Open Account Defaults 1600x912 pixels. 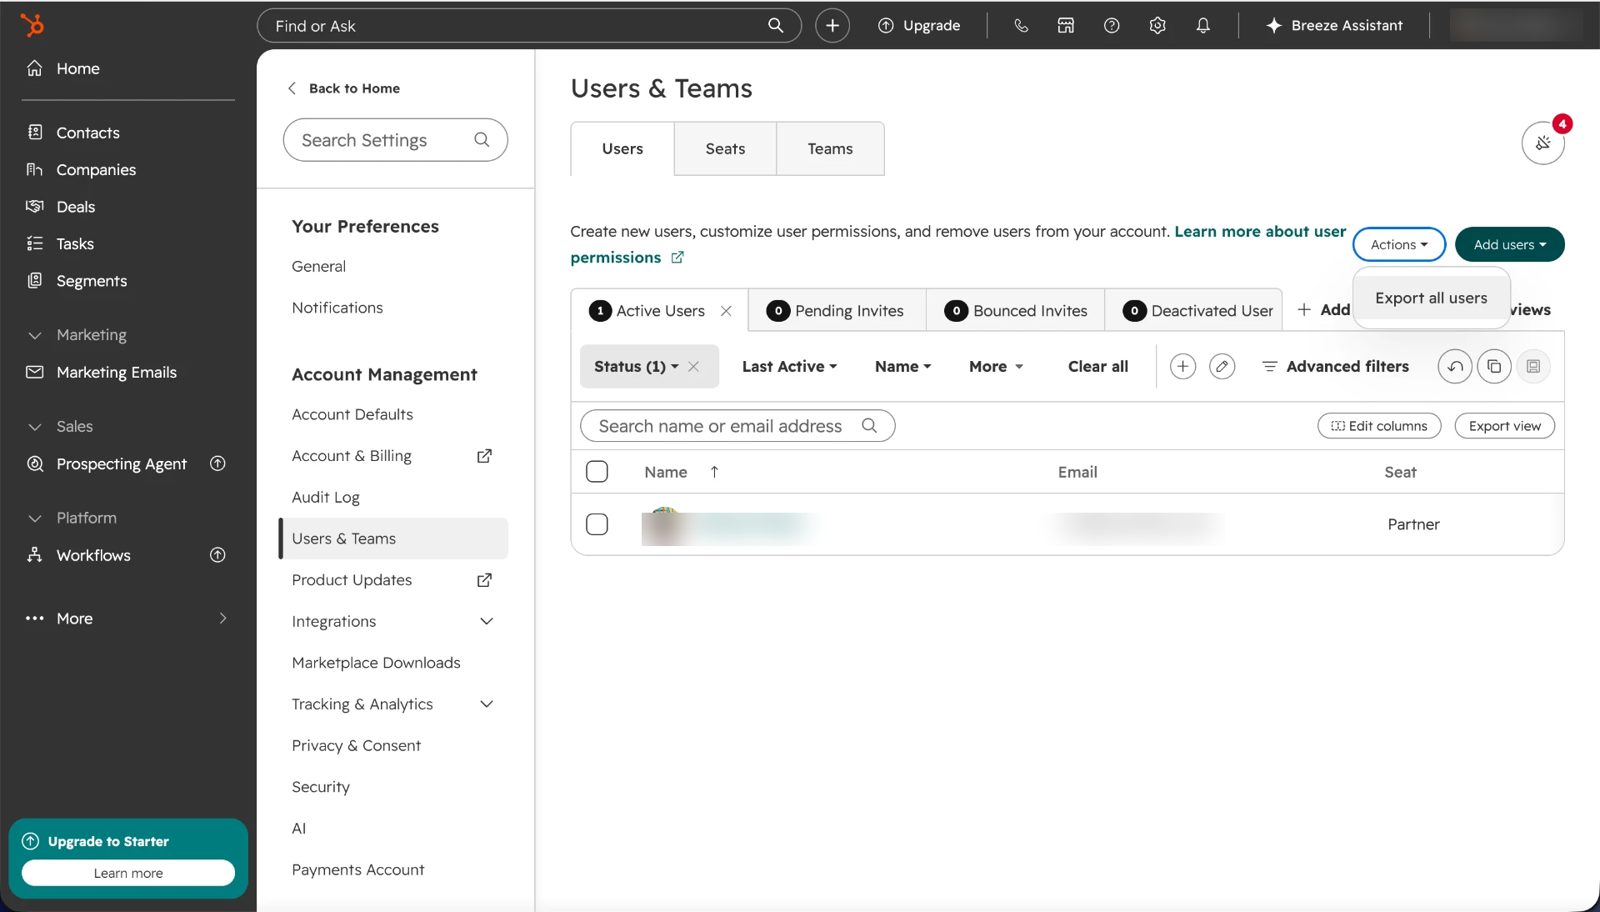click(x=352, y=414)
